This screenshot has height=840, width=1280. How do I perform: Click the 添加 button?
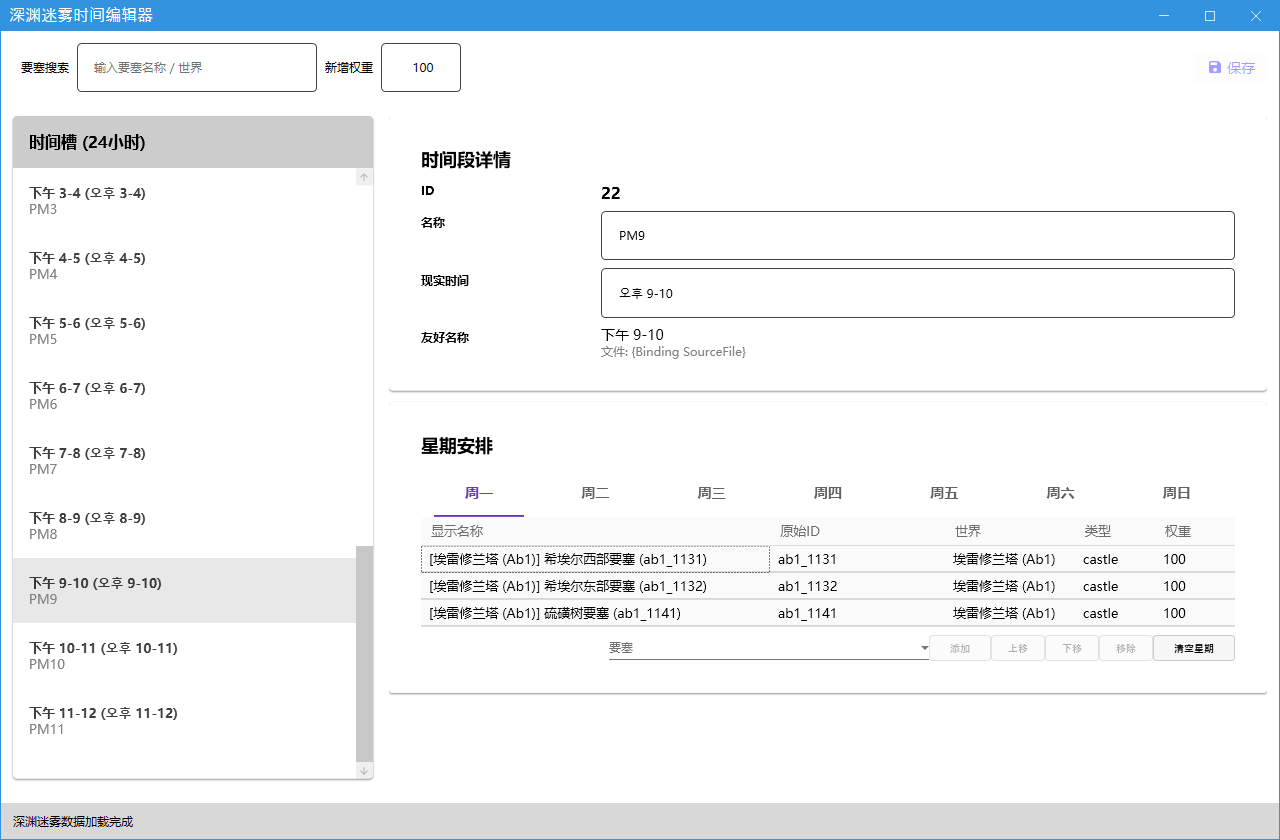(960, 648)
